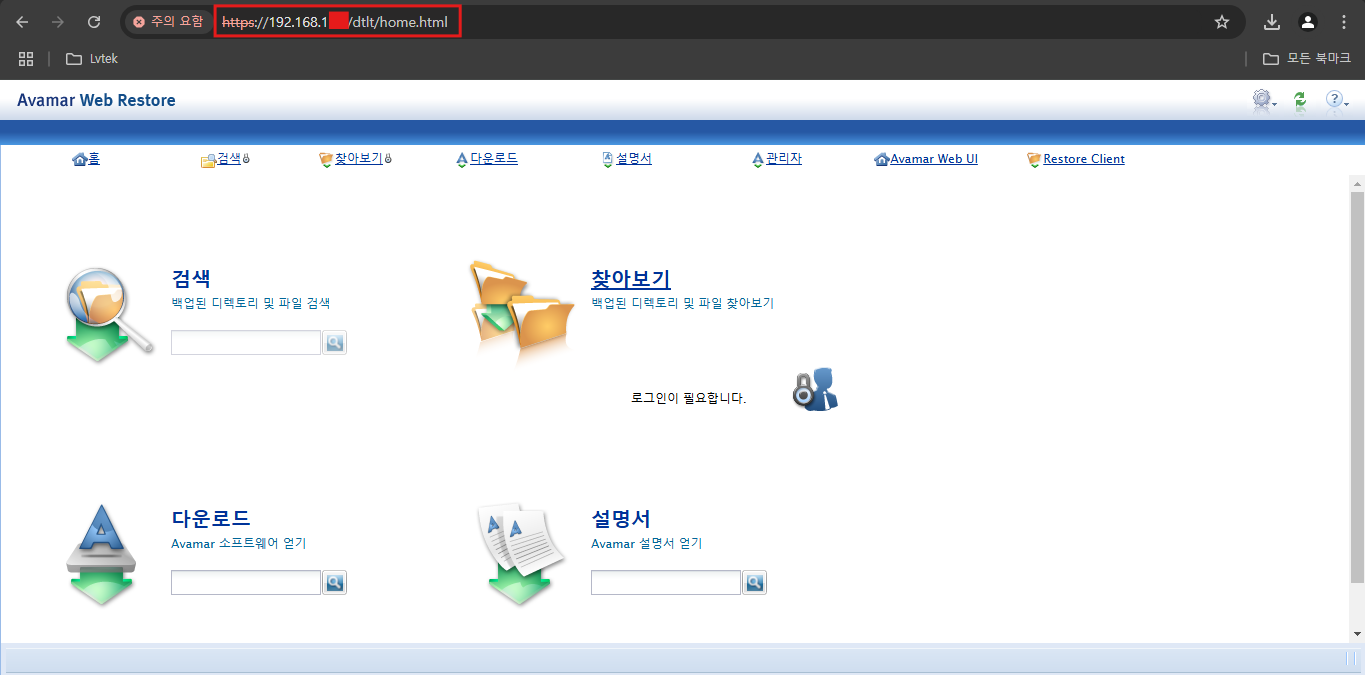
Task: Click the large browse folders image
Action: pyautogui.click(x=522, y=312)
